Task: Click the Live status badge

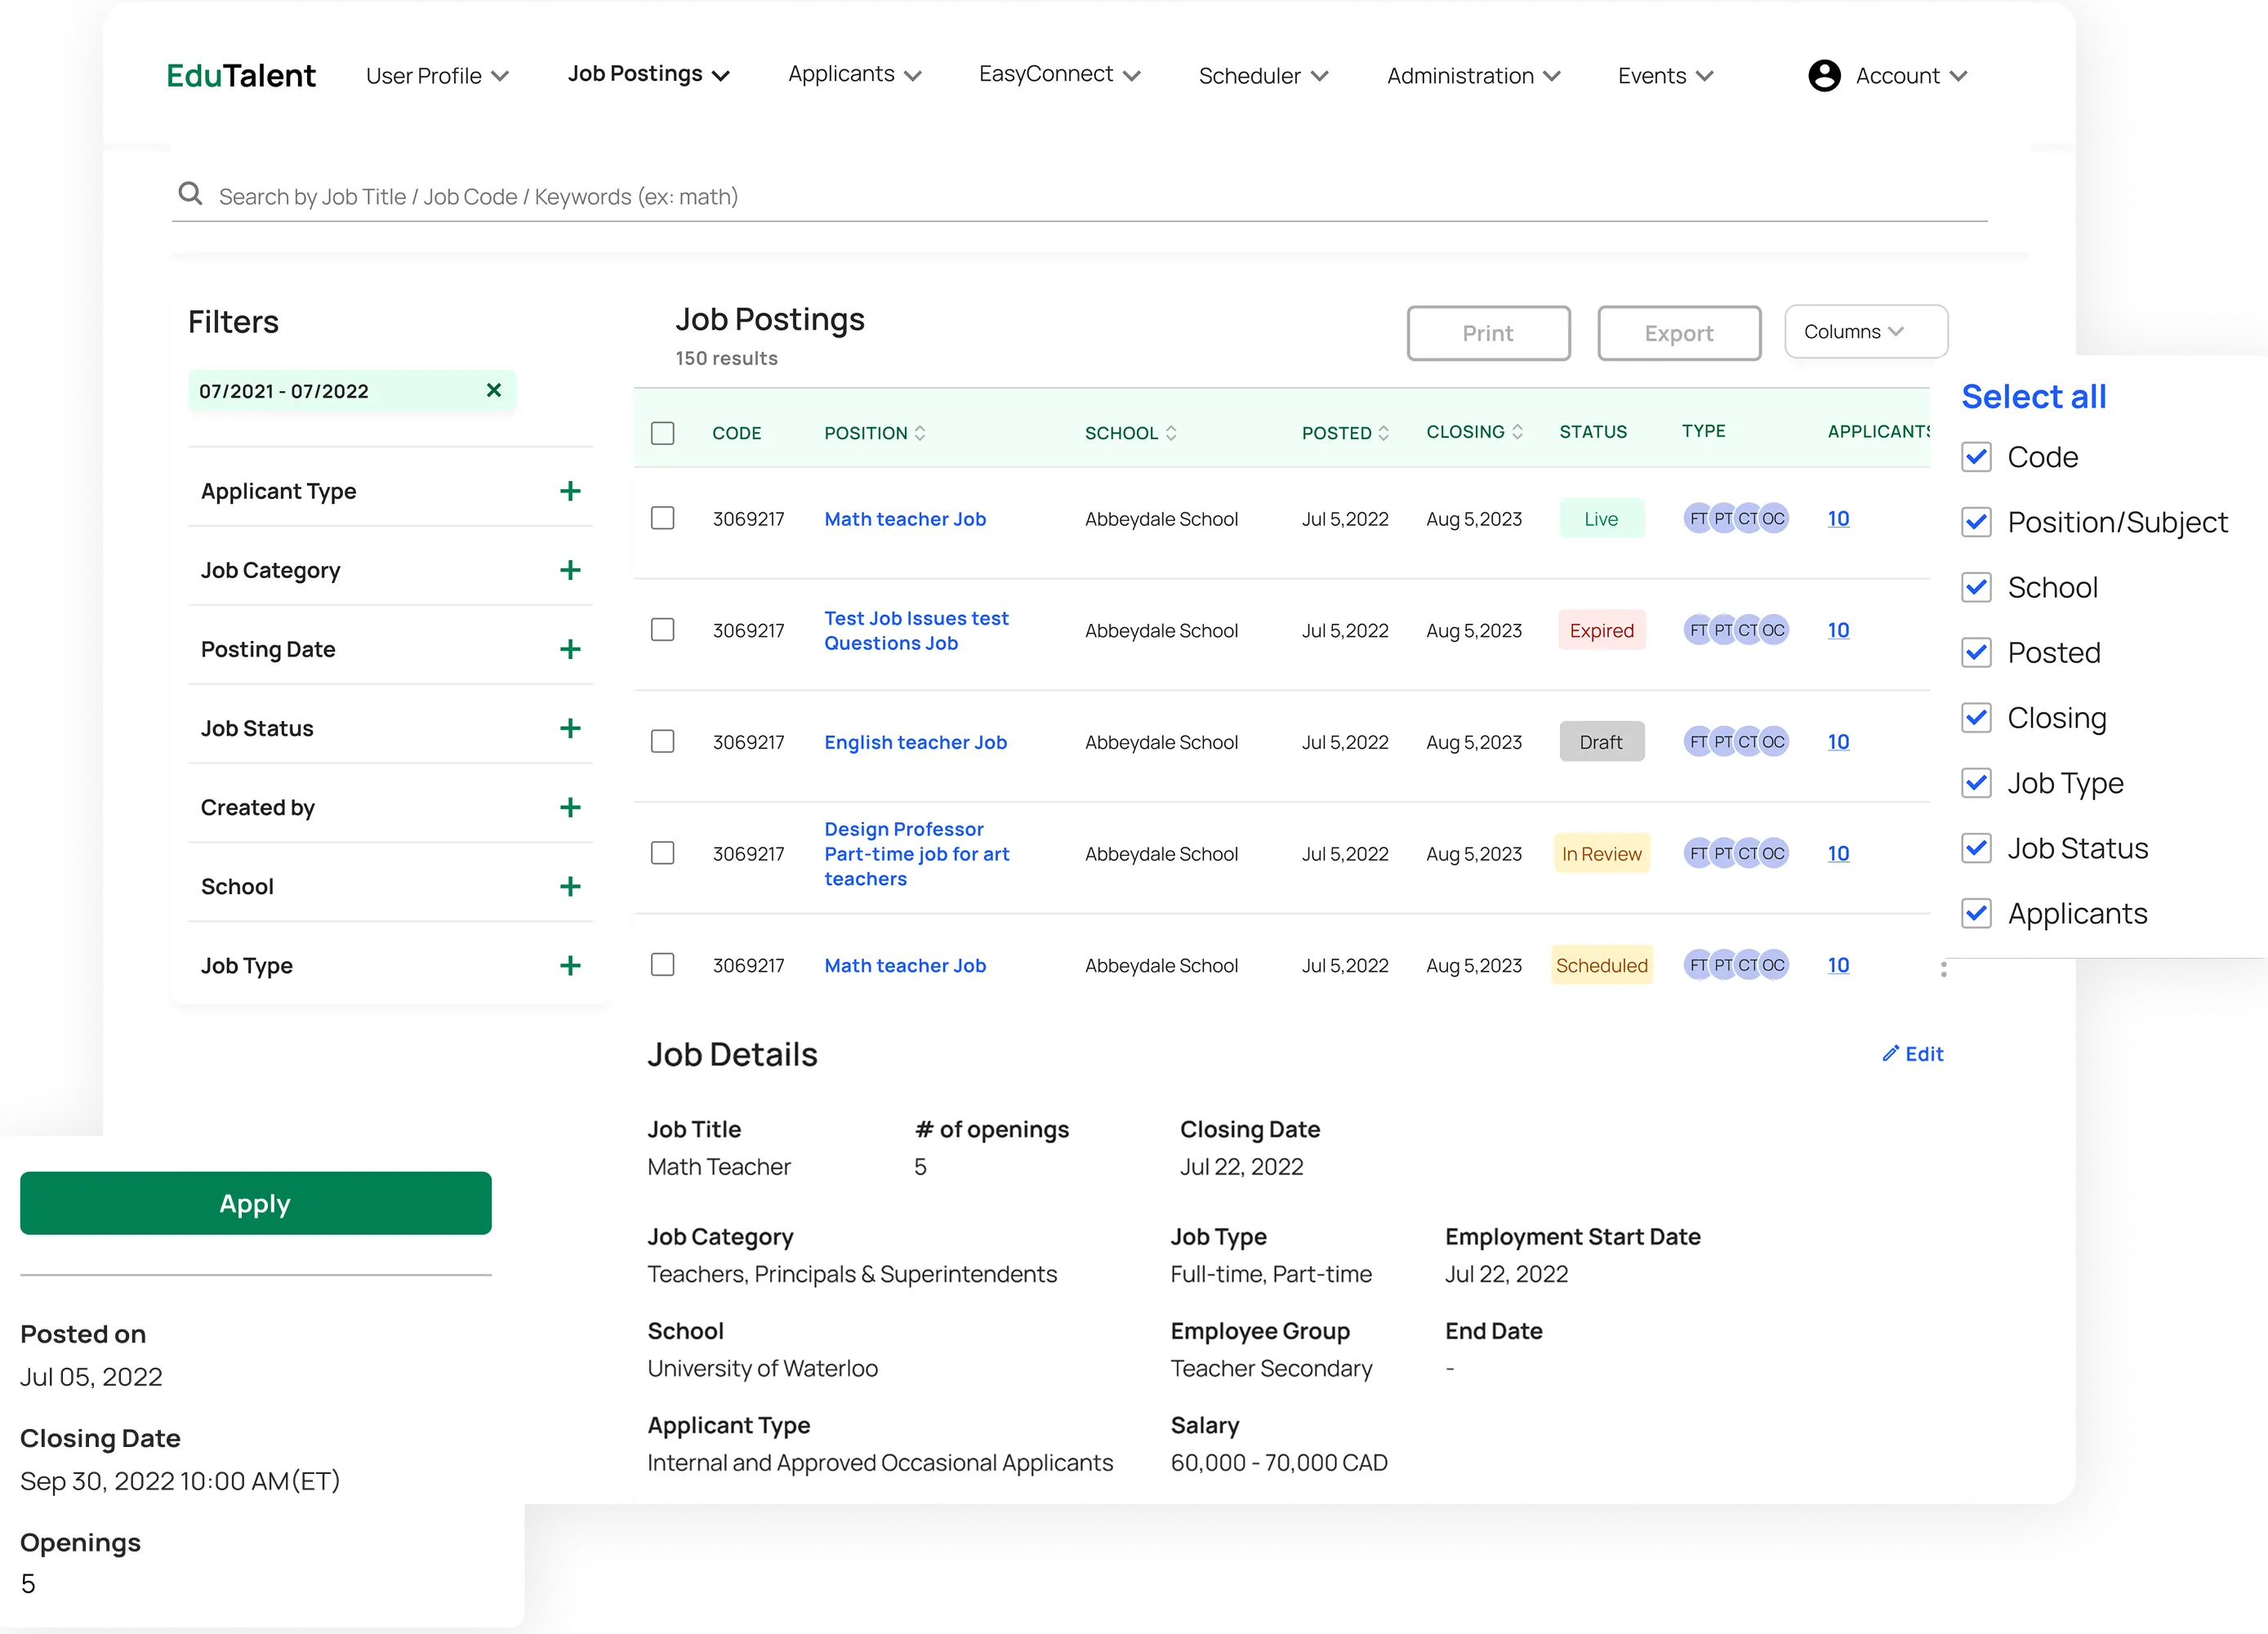Action: coord(1601,518)
